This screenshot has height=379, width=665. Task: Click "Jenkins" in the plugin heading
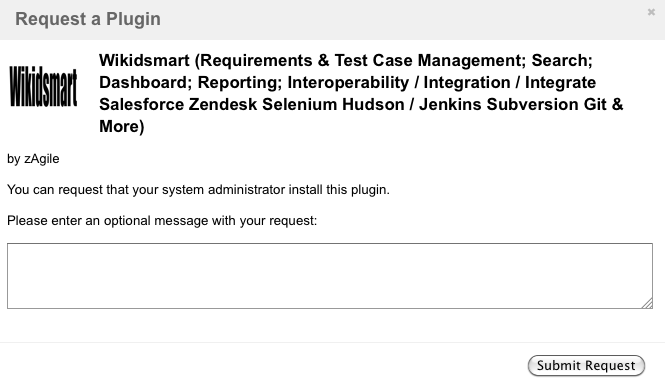pos(450,104)
